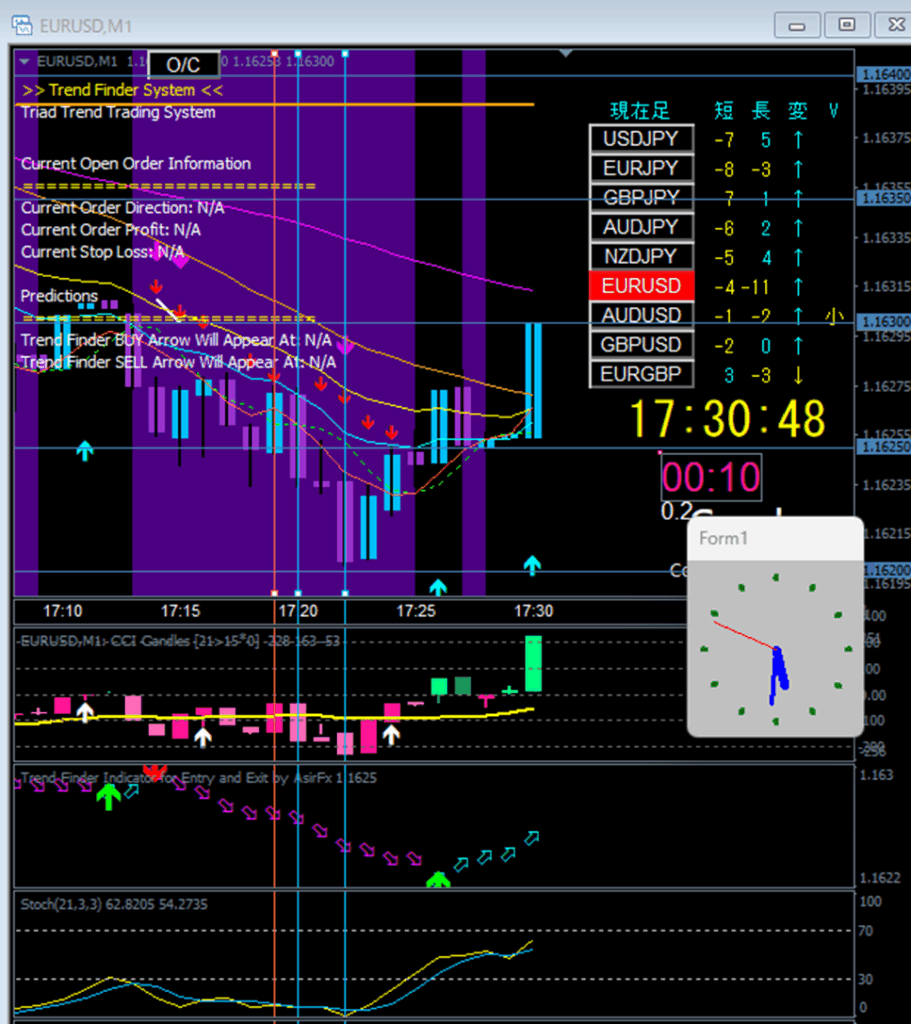Click the green buy arrow at Trend Finder low
The height and width of the screenshot is (1024, 911).
coord(437,880)
